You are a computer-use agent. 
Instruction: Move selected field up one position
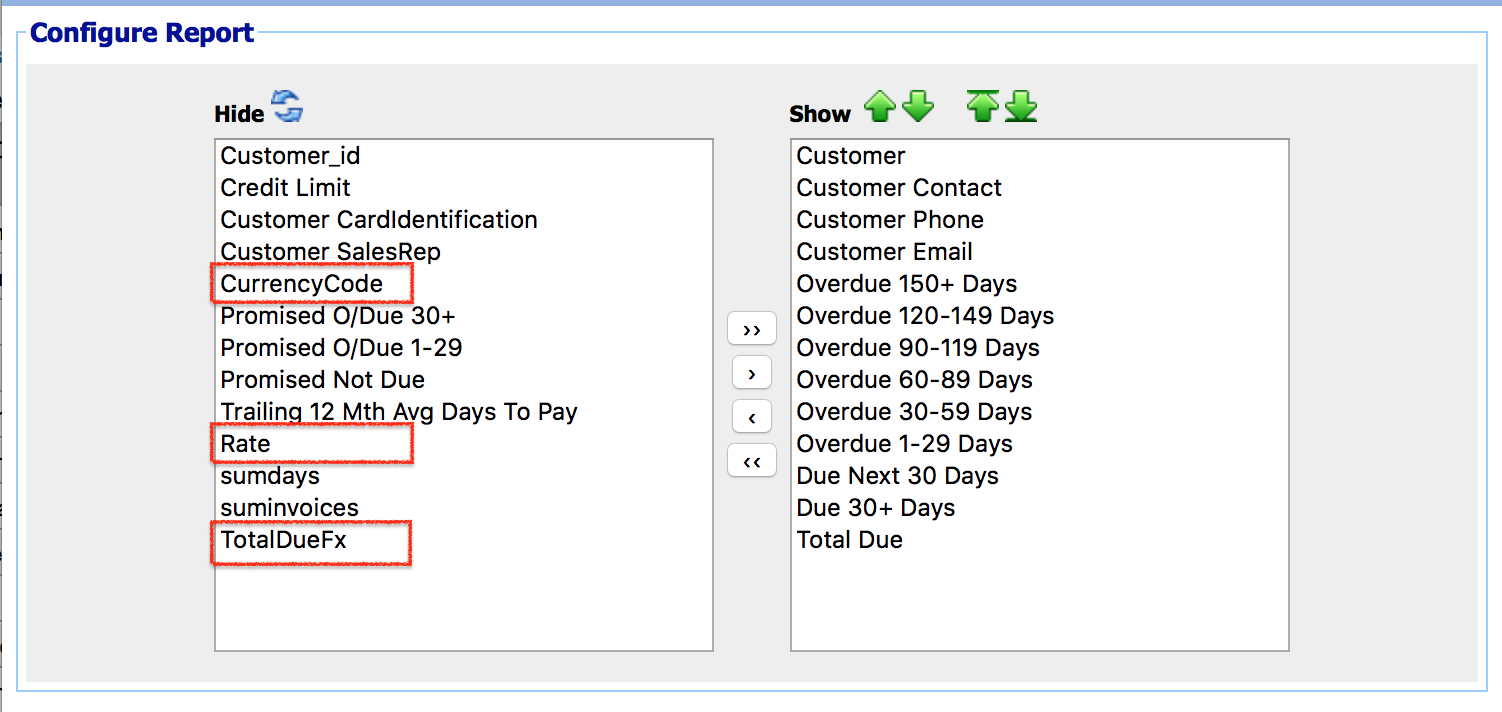tap(880, 106)
